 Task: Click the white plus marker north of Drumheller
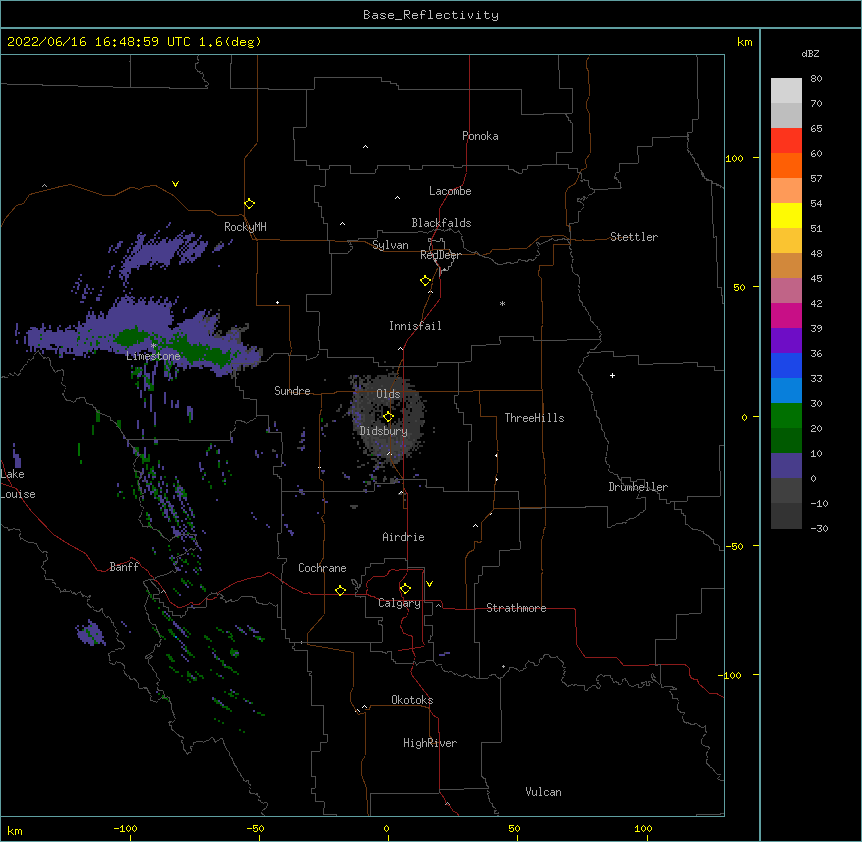tap(612, 375)
